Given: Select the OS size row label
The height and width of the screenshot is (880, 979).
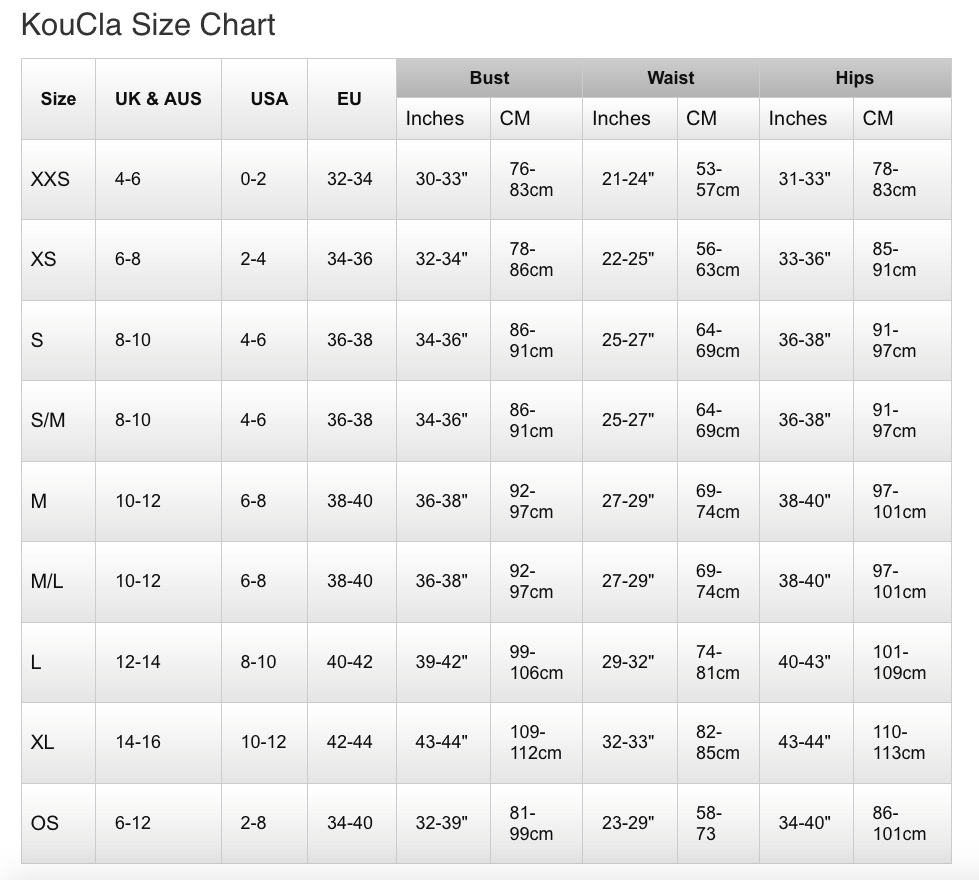Looking at the screenshot, I should (x=44, y=823).
